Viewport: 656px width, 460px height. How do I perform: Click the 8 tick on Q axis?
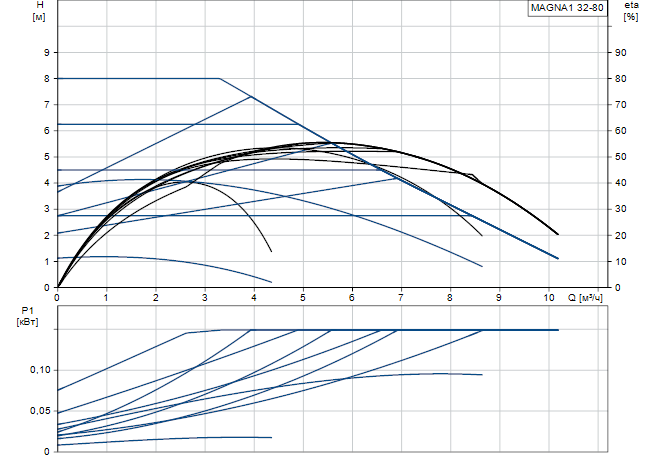click(450, 297)
